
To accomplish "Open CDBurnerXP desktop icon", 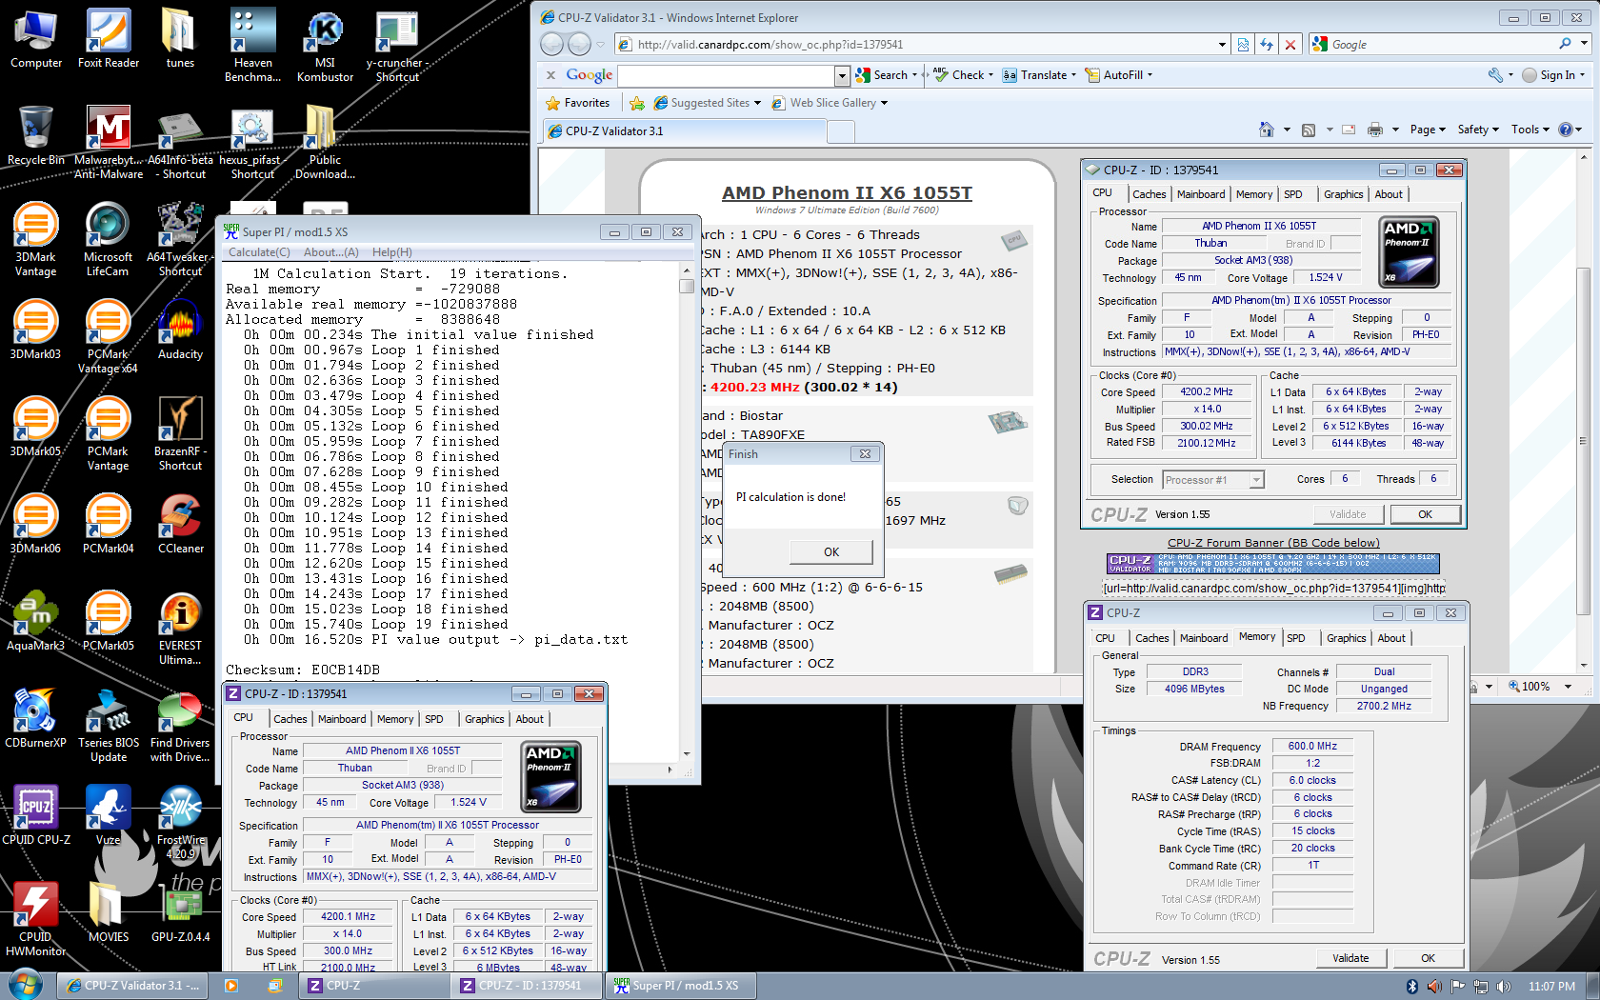I will pyautogui.click(x=36, y=718).
